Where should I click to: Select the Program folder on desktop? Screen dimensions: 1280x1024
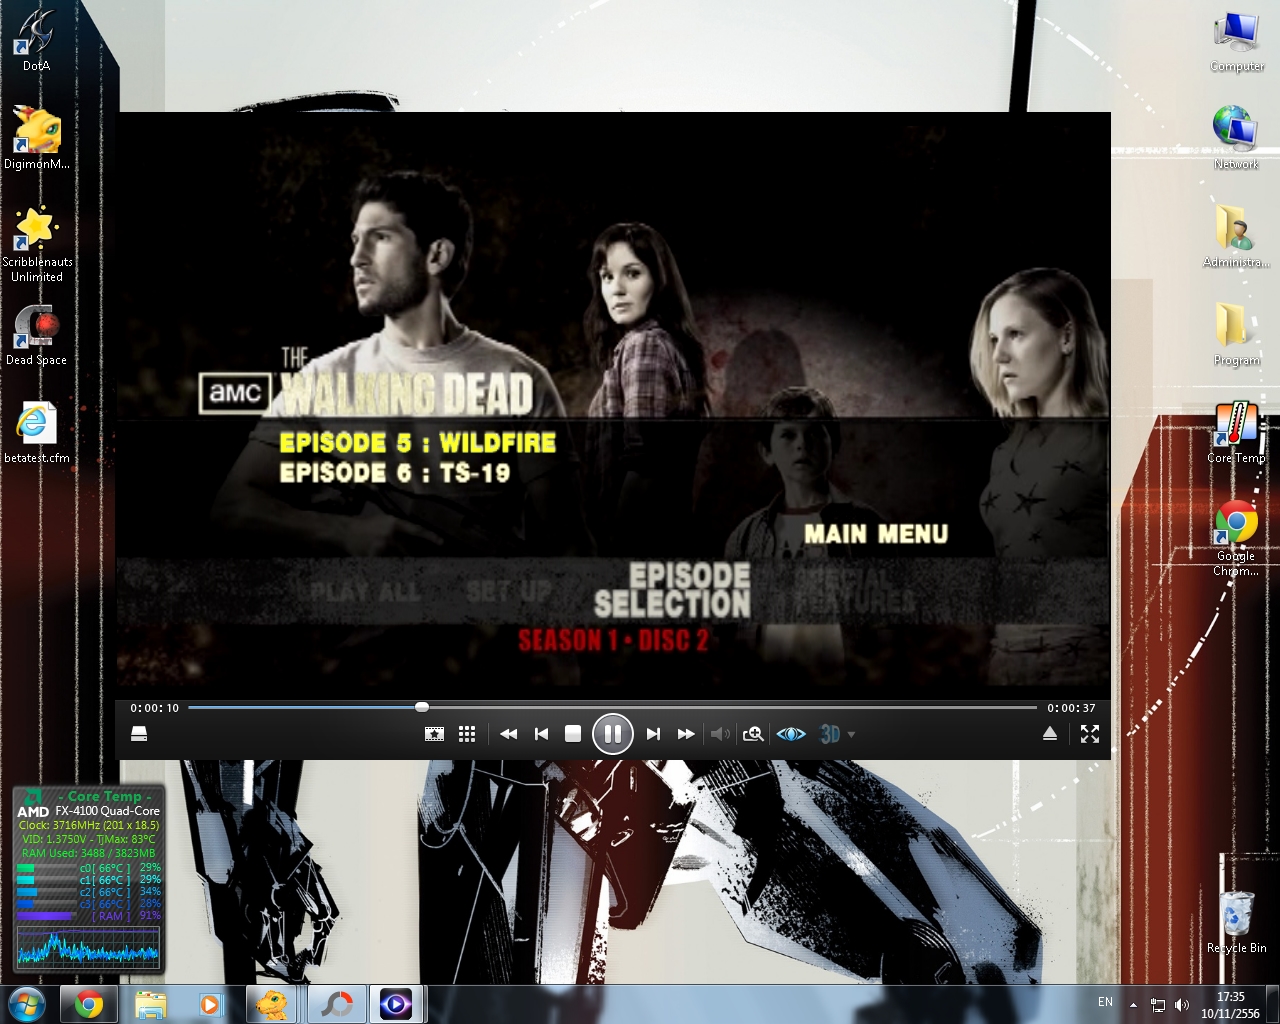pos(1237,335)
